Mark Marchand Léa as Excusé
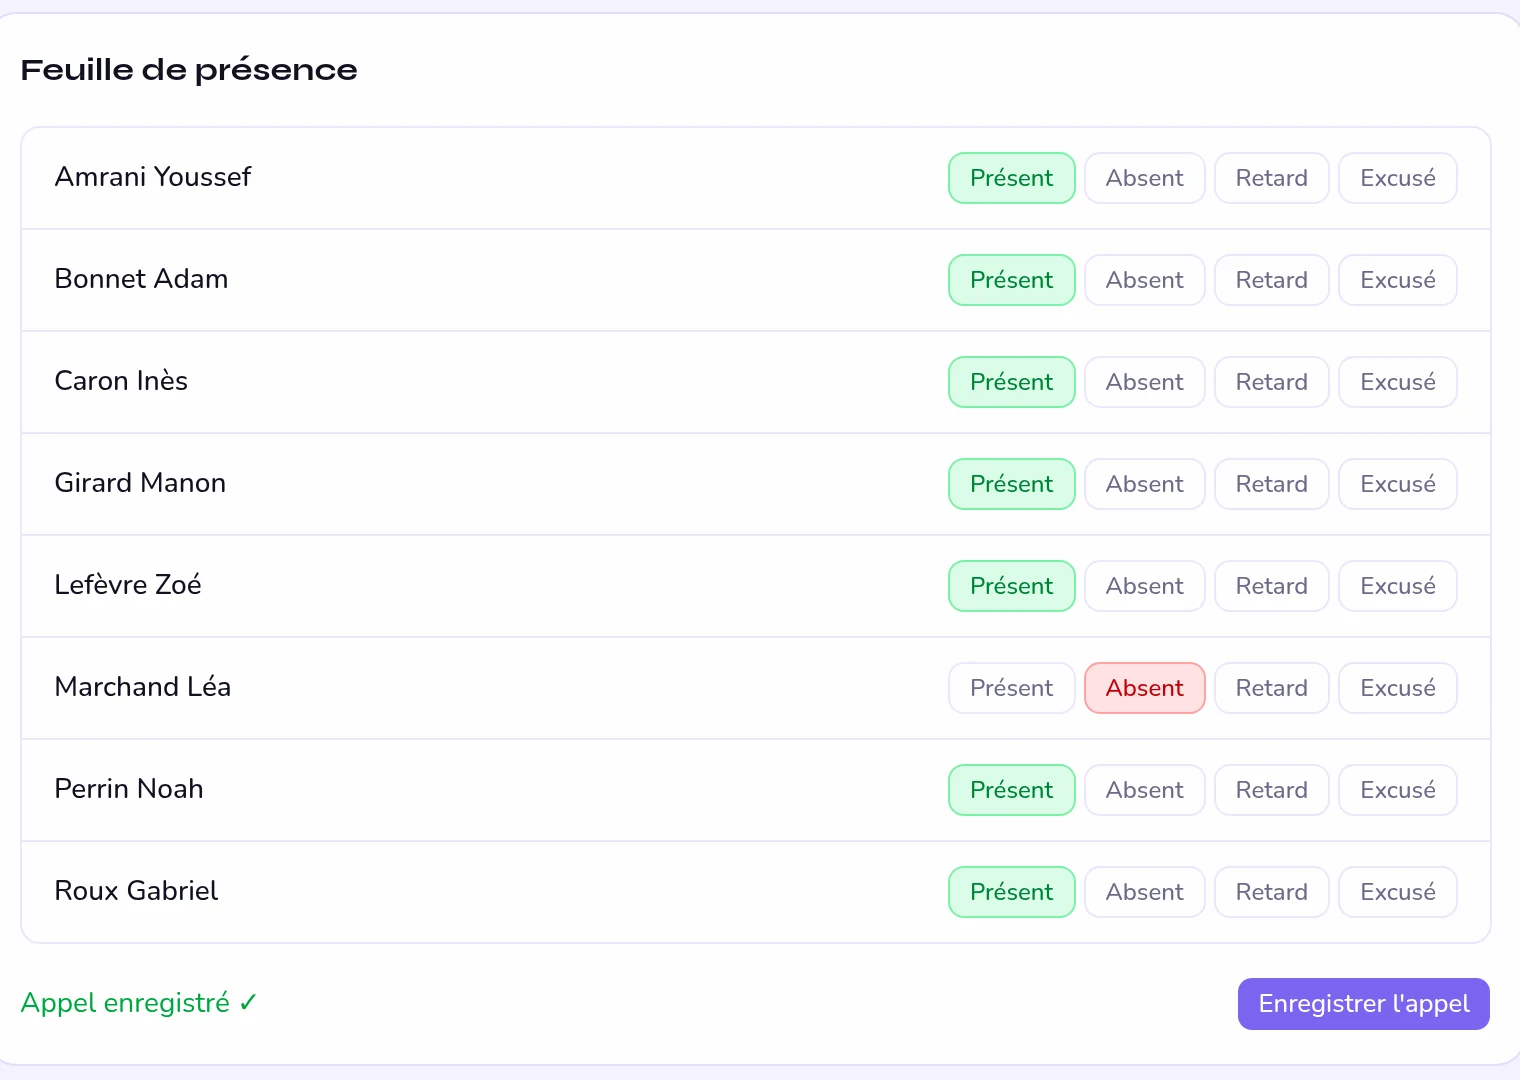Screen dimensions: 1520x1080 [1397, 688]
